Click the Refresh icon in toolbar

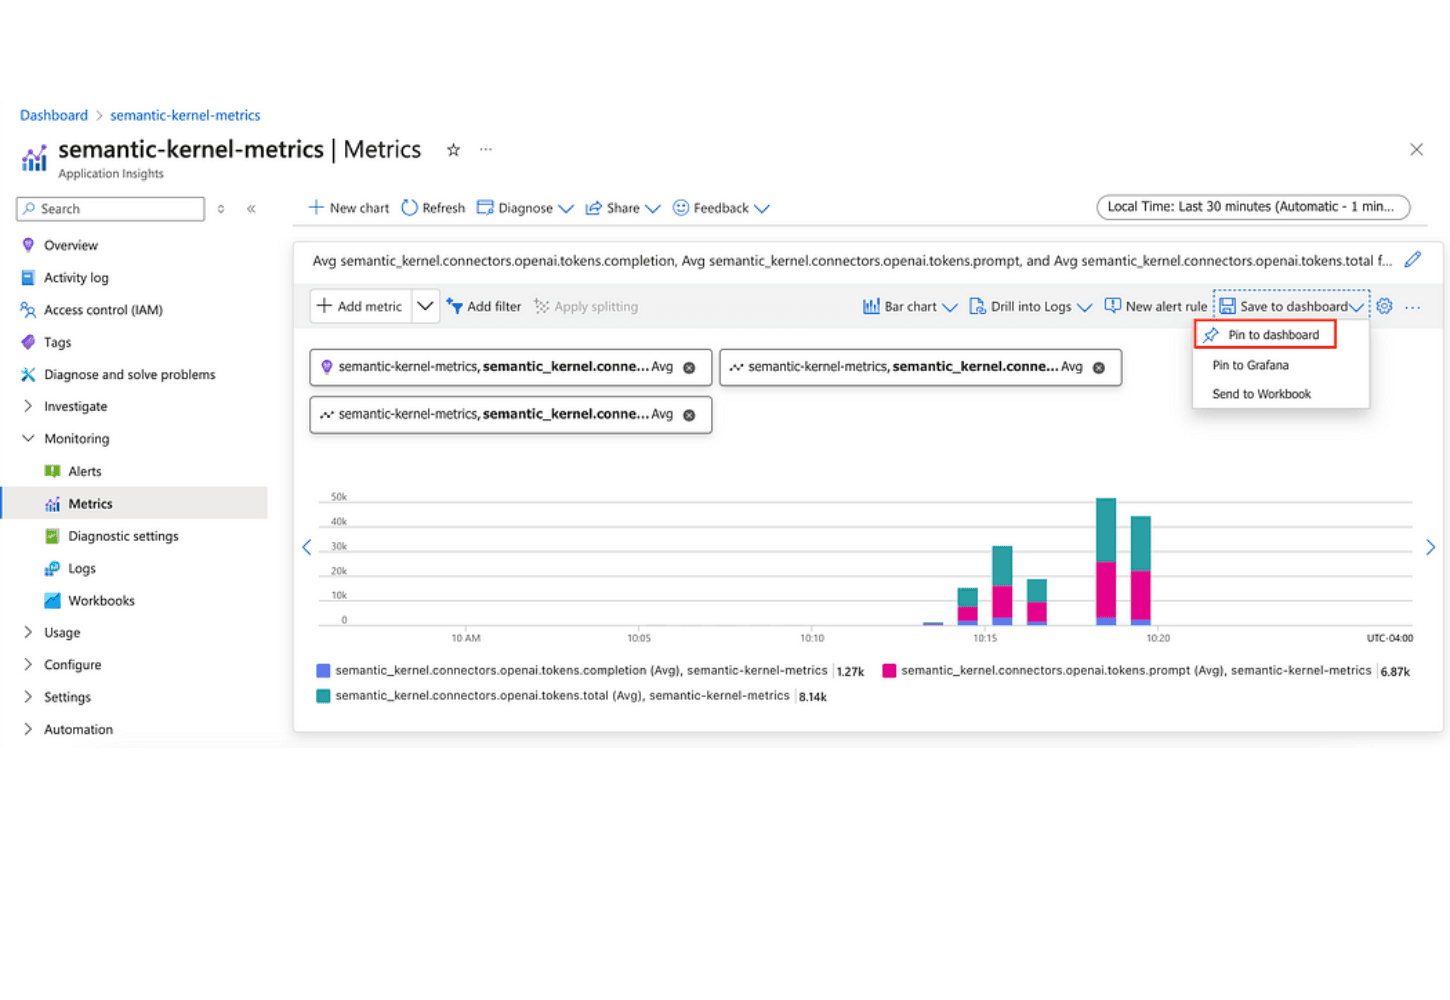pos(409,208)
